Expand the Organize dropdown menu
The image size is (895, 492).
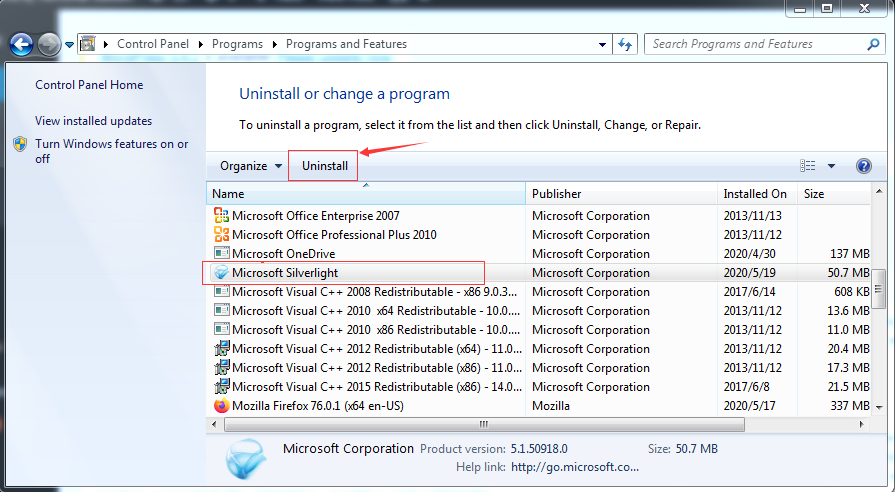251,166
